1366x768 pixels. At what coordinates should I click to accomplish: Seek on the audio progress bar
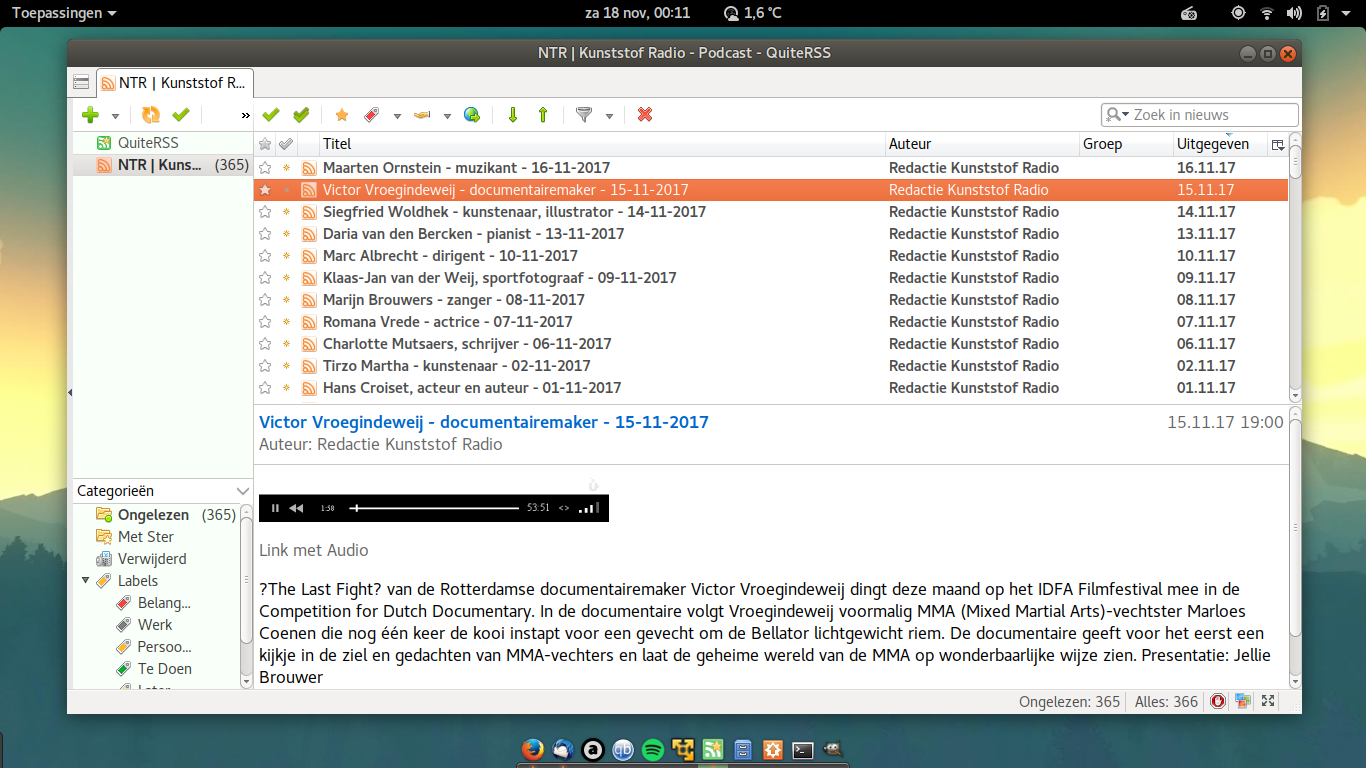click(434, 508)
